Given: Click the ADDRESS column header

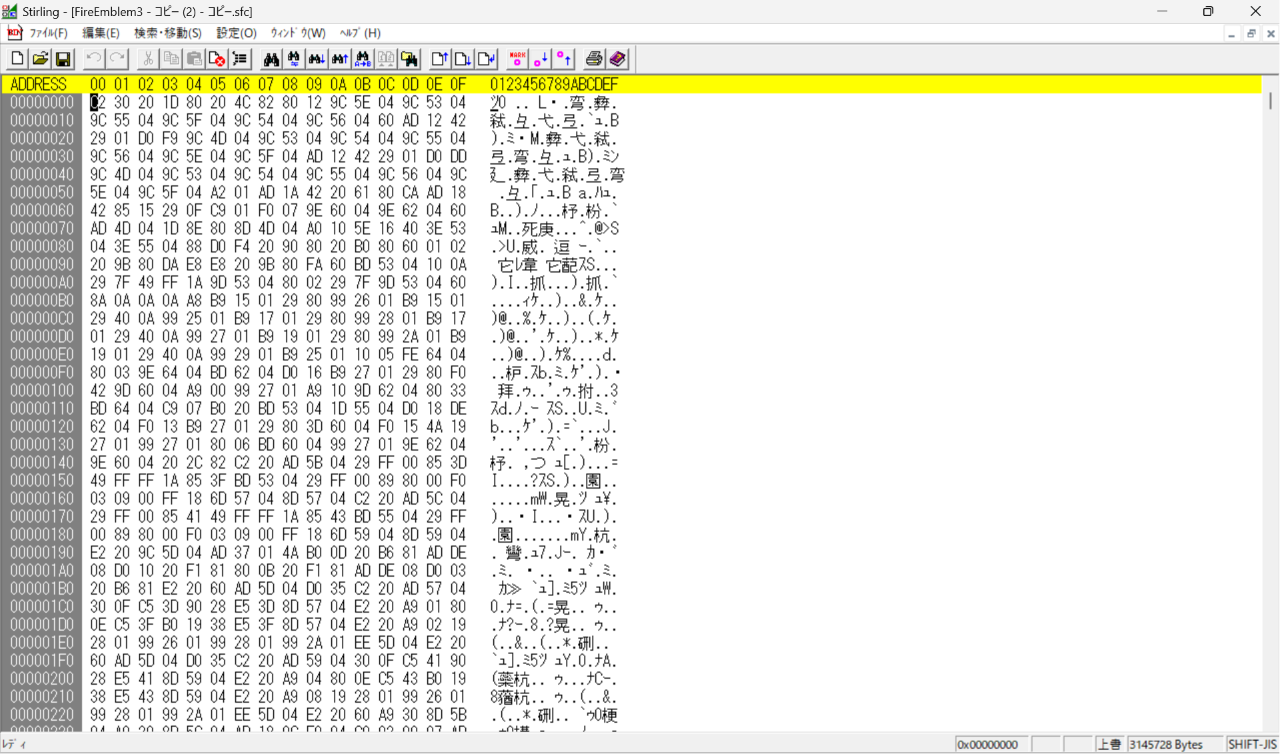Looking at the screenshot, I should point(38,85).
